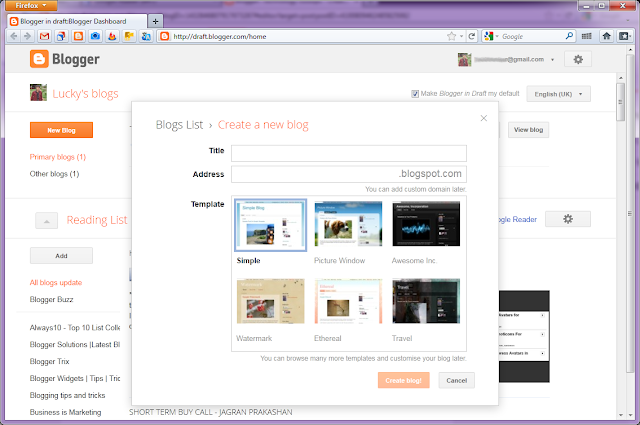The width and height of the screenshot is (640, 425).
Task: Open Blogger settings gear in header
Action: [578, 60]
